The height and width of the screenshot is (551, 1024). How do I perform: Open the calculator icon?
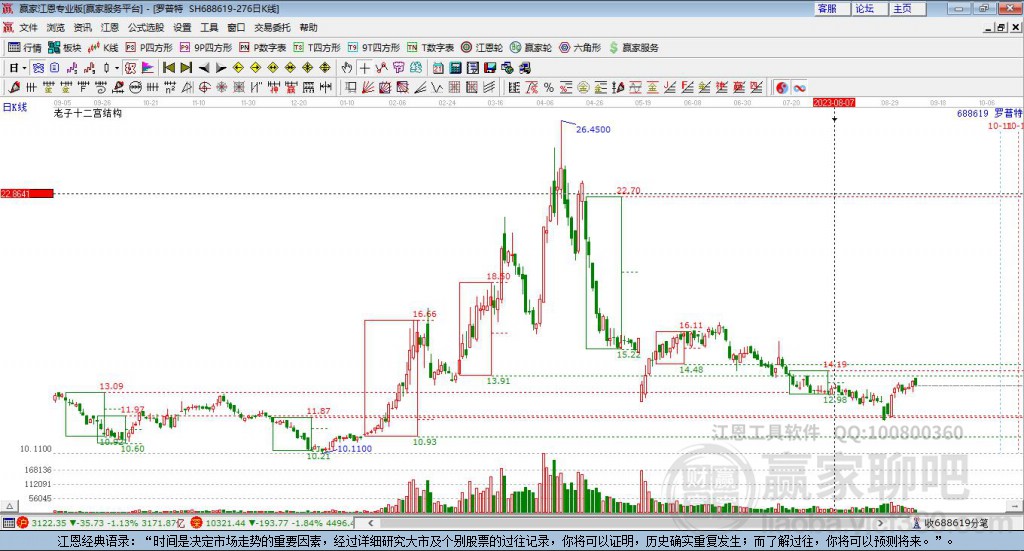(x=455, y=68)
